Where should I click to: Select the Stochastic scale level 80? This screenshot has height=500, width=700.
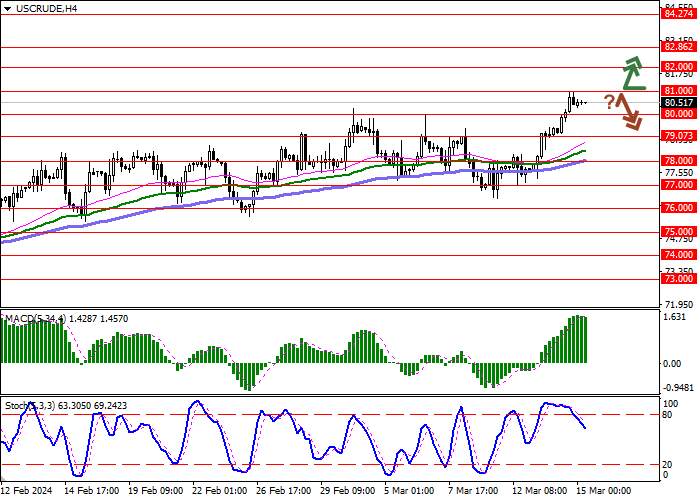tap(667, 415)
